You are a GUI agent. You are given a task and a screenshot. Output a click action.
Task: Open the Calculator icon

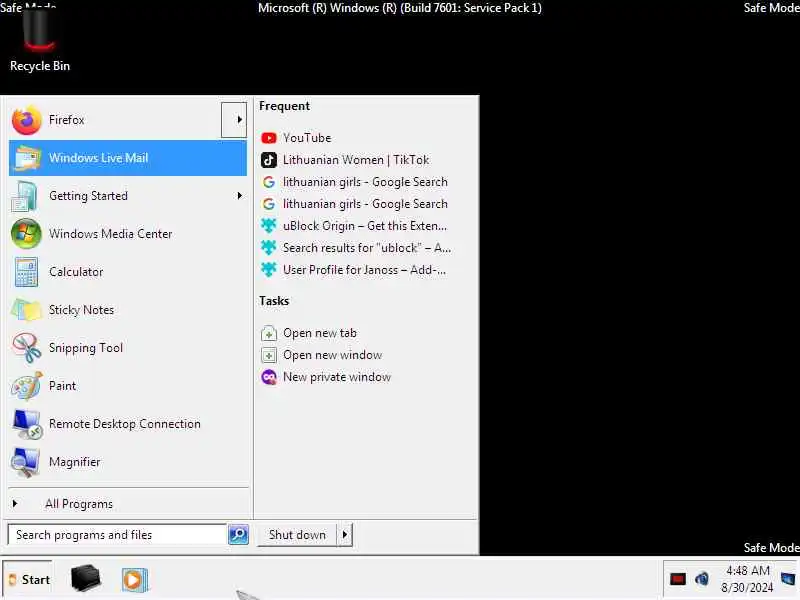point(26,272)
